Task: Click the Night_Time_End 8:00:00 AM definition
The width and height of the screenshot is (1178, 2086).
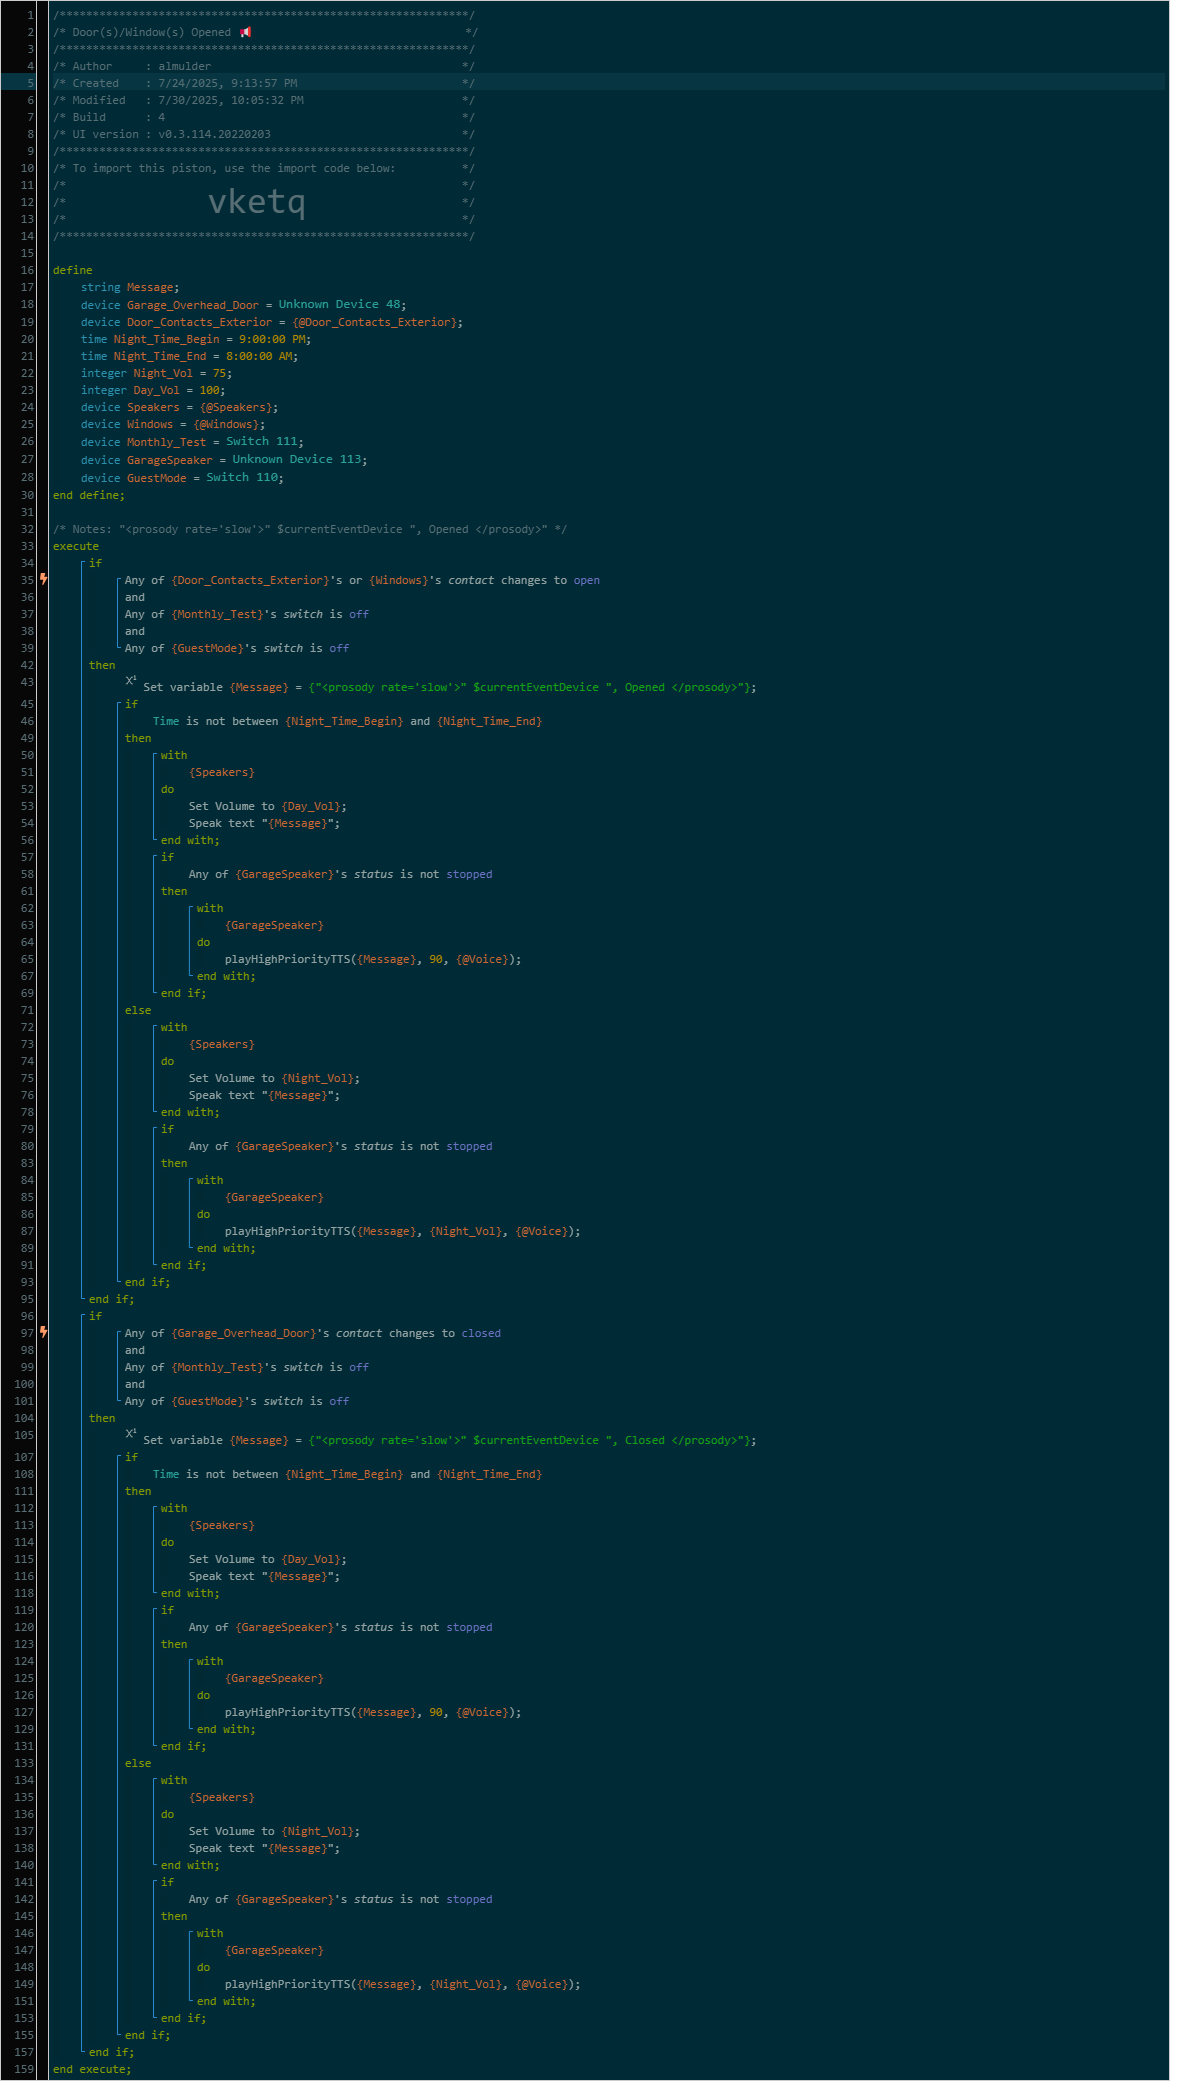Action: [189, 356]
